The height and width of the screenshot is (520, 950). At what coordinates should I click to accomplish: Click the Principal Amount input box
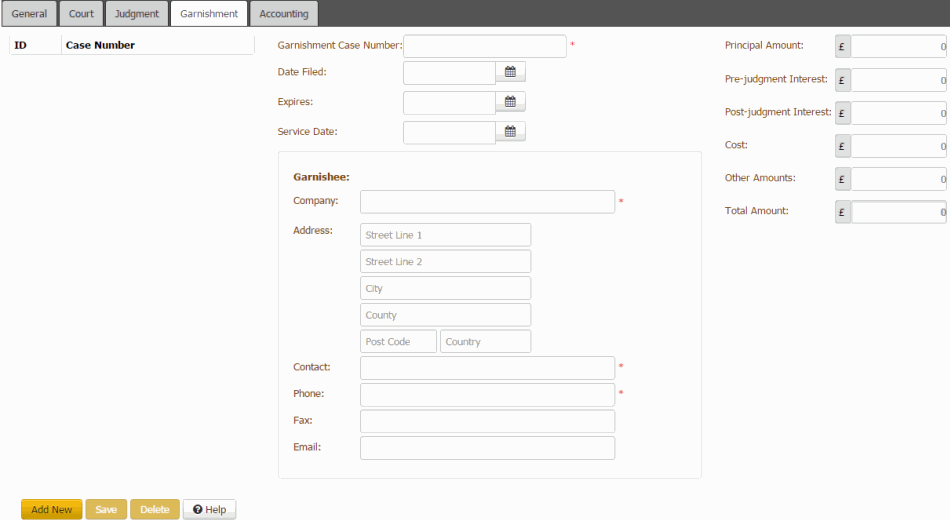click(898, 46)
